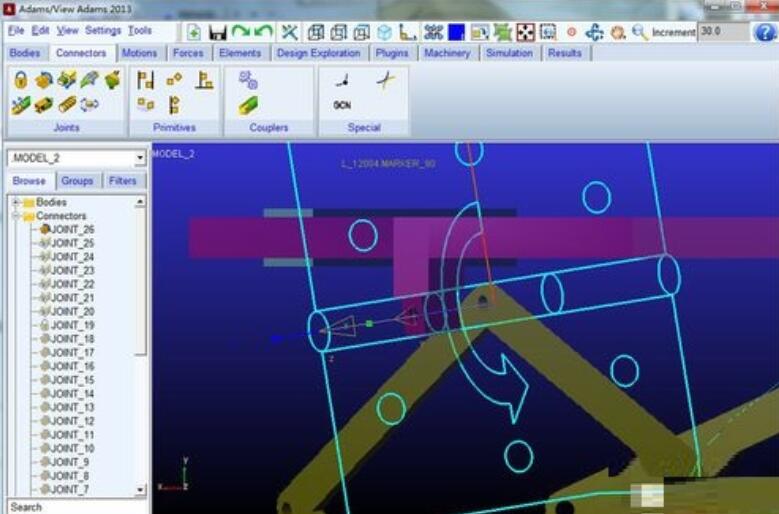Open the View menu

point(67,31)
